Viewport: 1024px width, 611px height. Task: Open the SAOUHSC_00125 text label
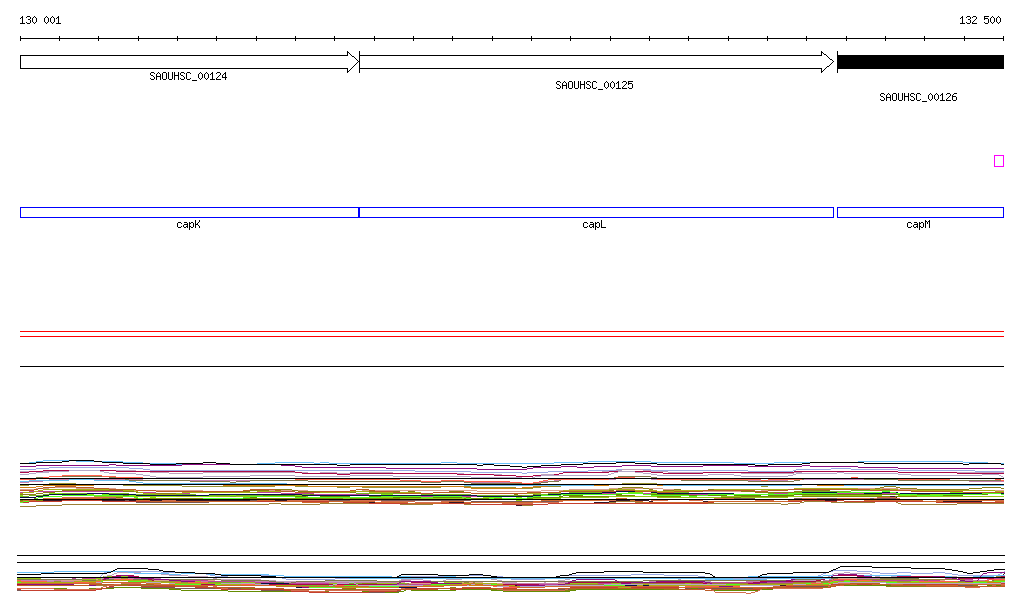[x=594, y=86]
